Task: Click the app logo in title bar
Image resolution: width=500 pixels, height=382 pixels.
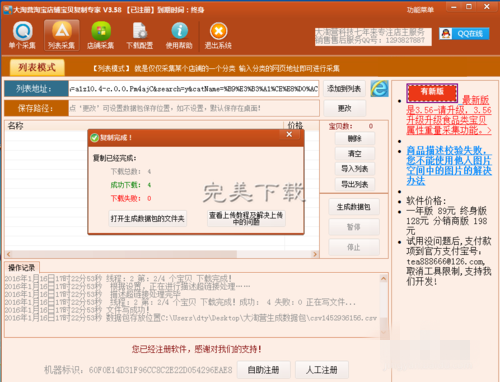Action: pos(7,9)
